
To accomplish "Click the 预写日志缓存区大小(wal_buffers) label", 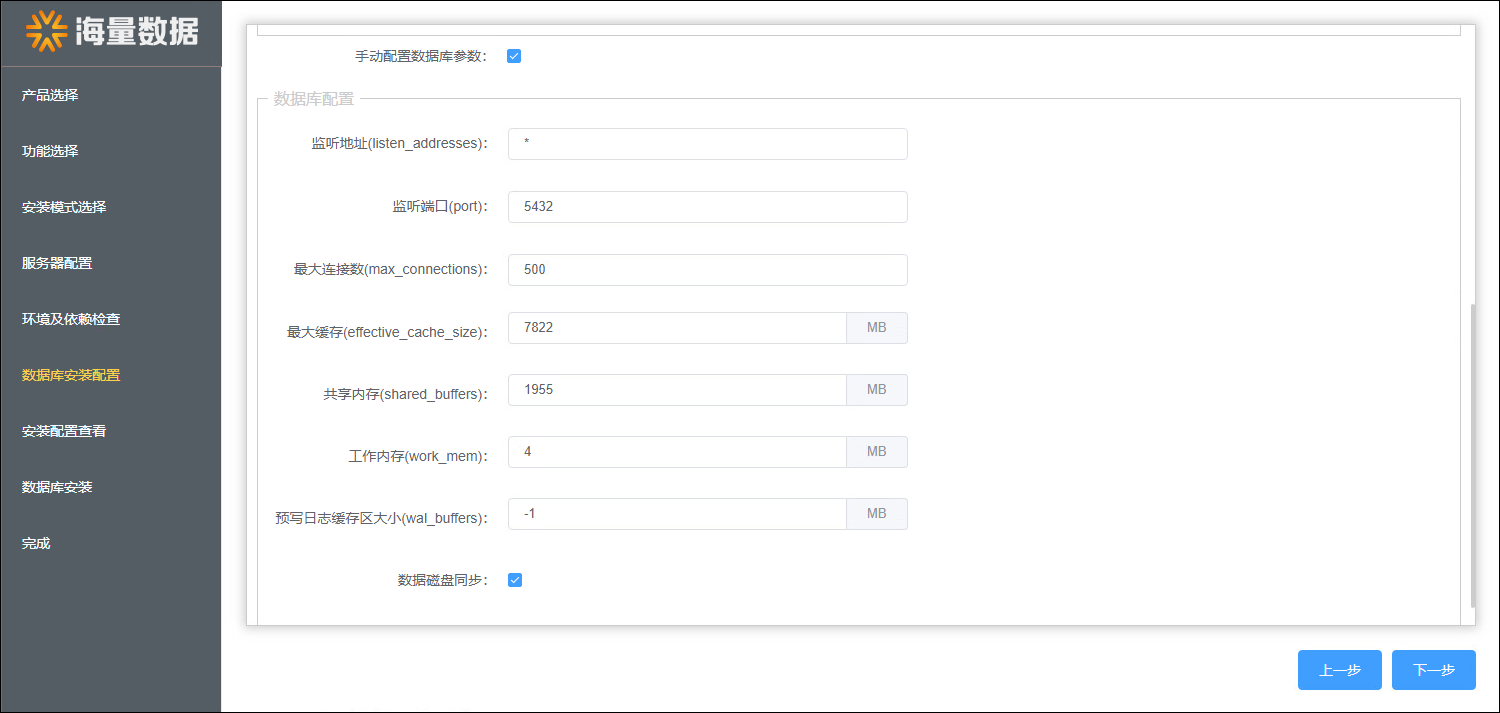I will [382, 518].
